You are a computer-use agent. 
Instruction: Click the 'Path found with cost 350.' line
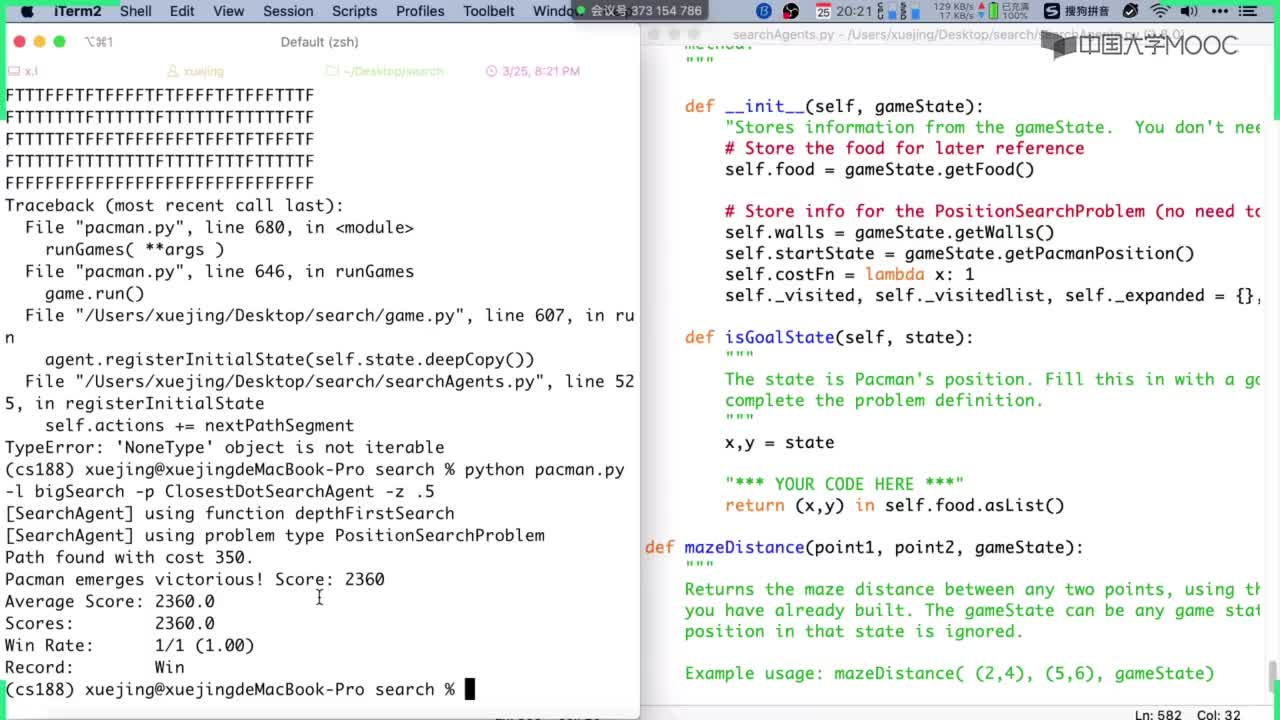(129, 557)
